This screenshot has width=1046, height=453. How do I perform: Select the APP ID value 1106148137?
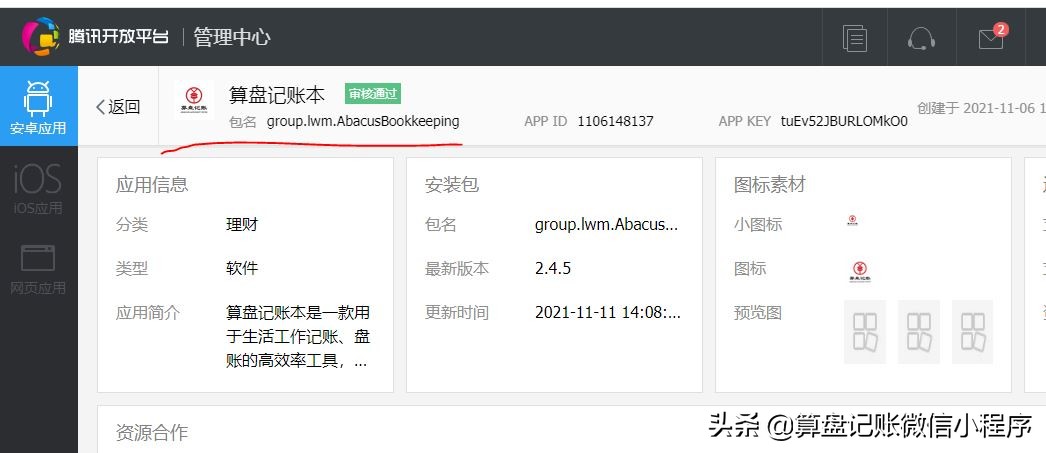[x=615, y=121]
